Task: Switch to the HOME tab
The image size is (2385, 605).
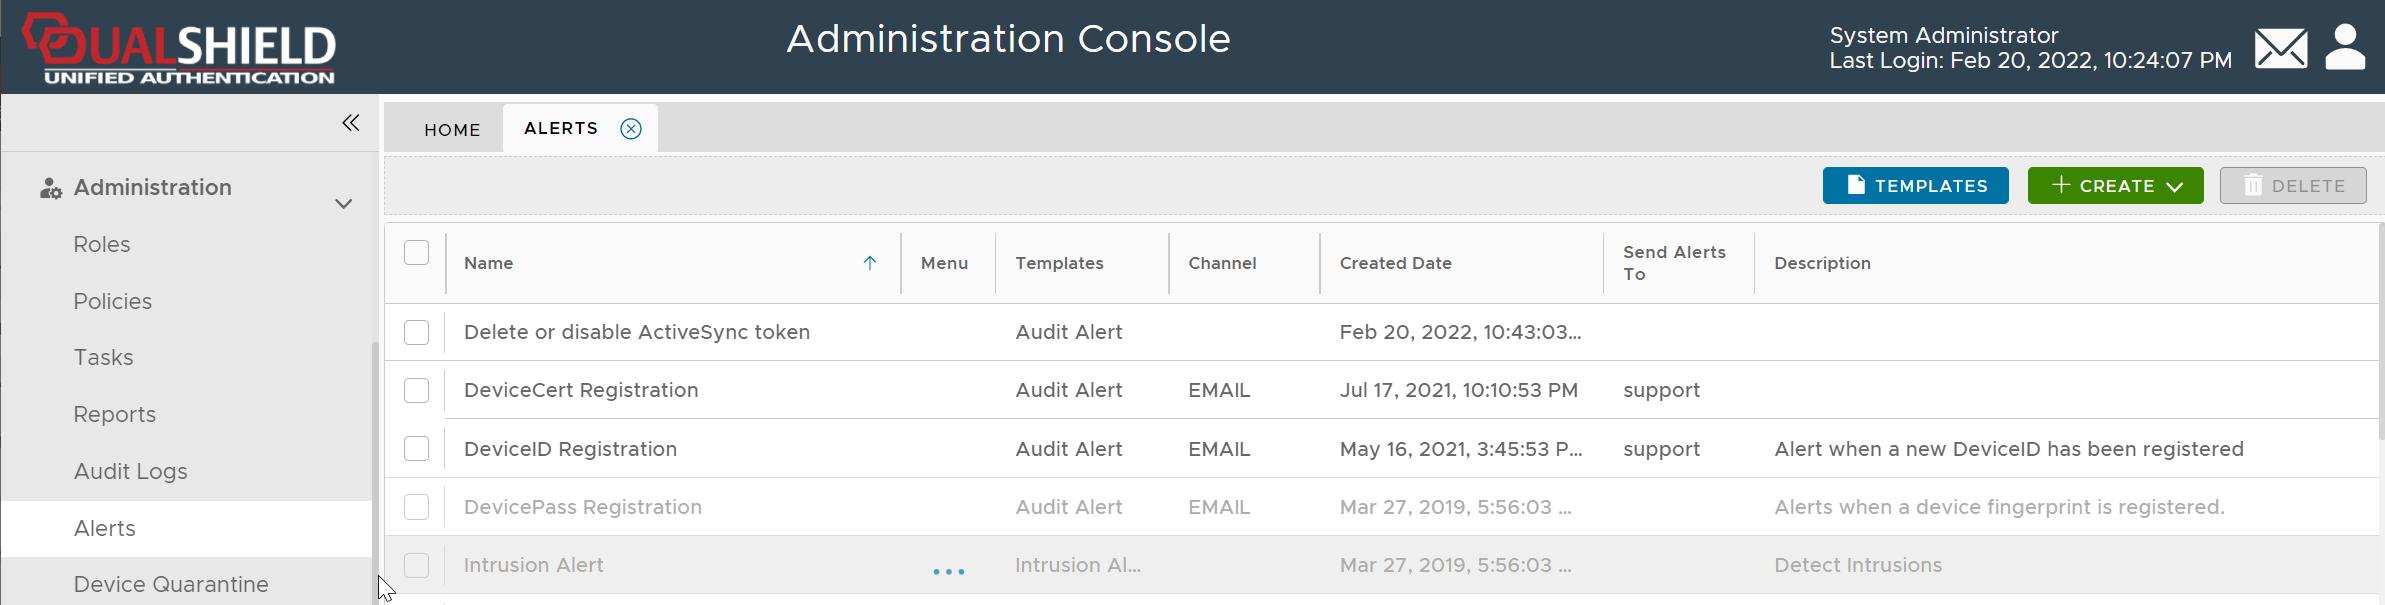Action: click(x=452, y=130)
